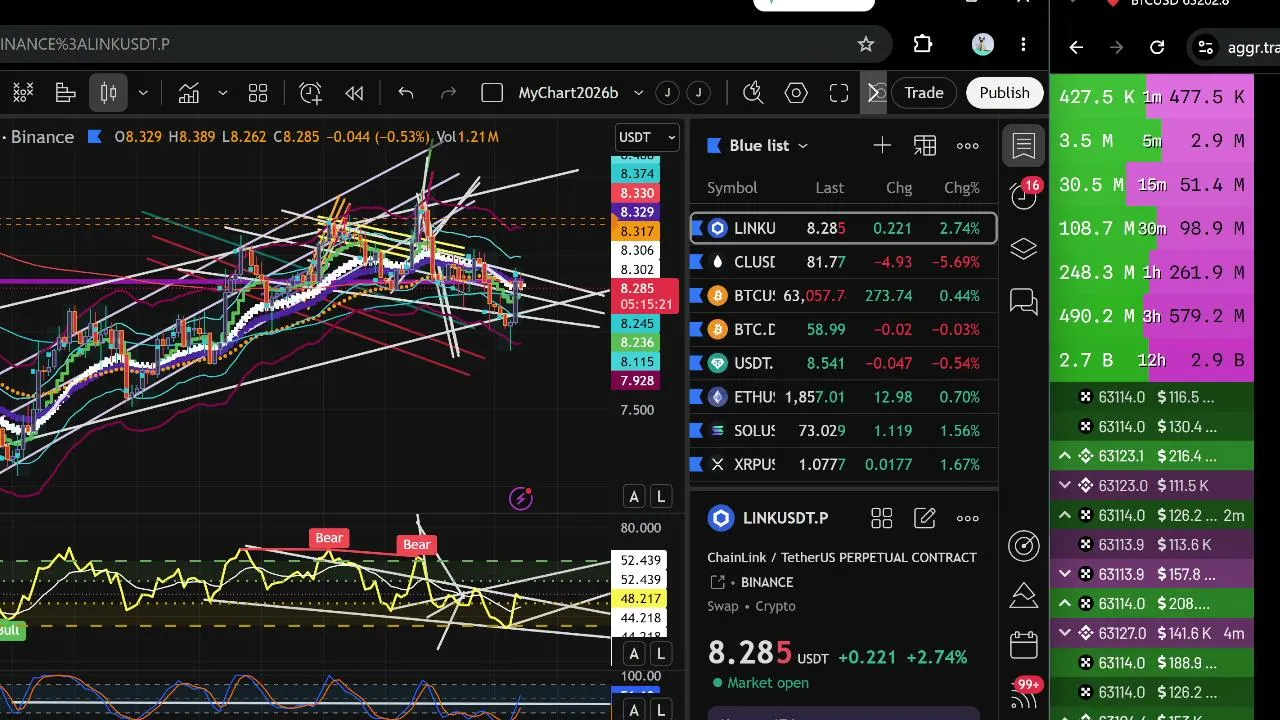Redo the chart action
The width and height of the screenshot is (1280, 720).
coord(448,93)
